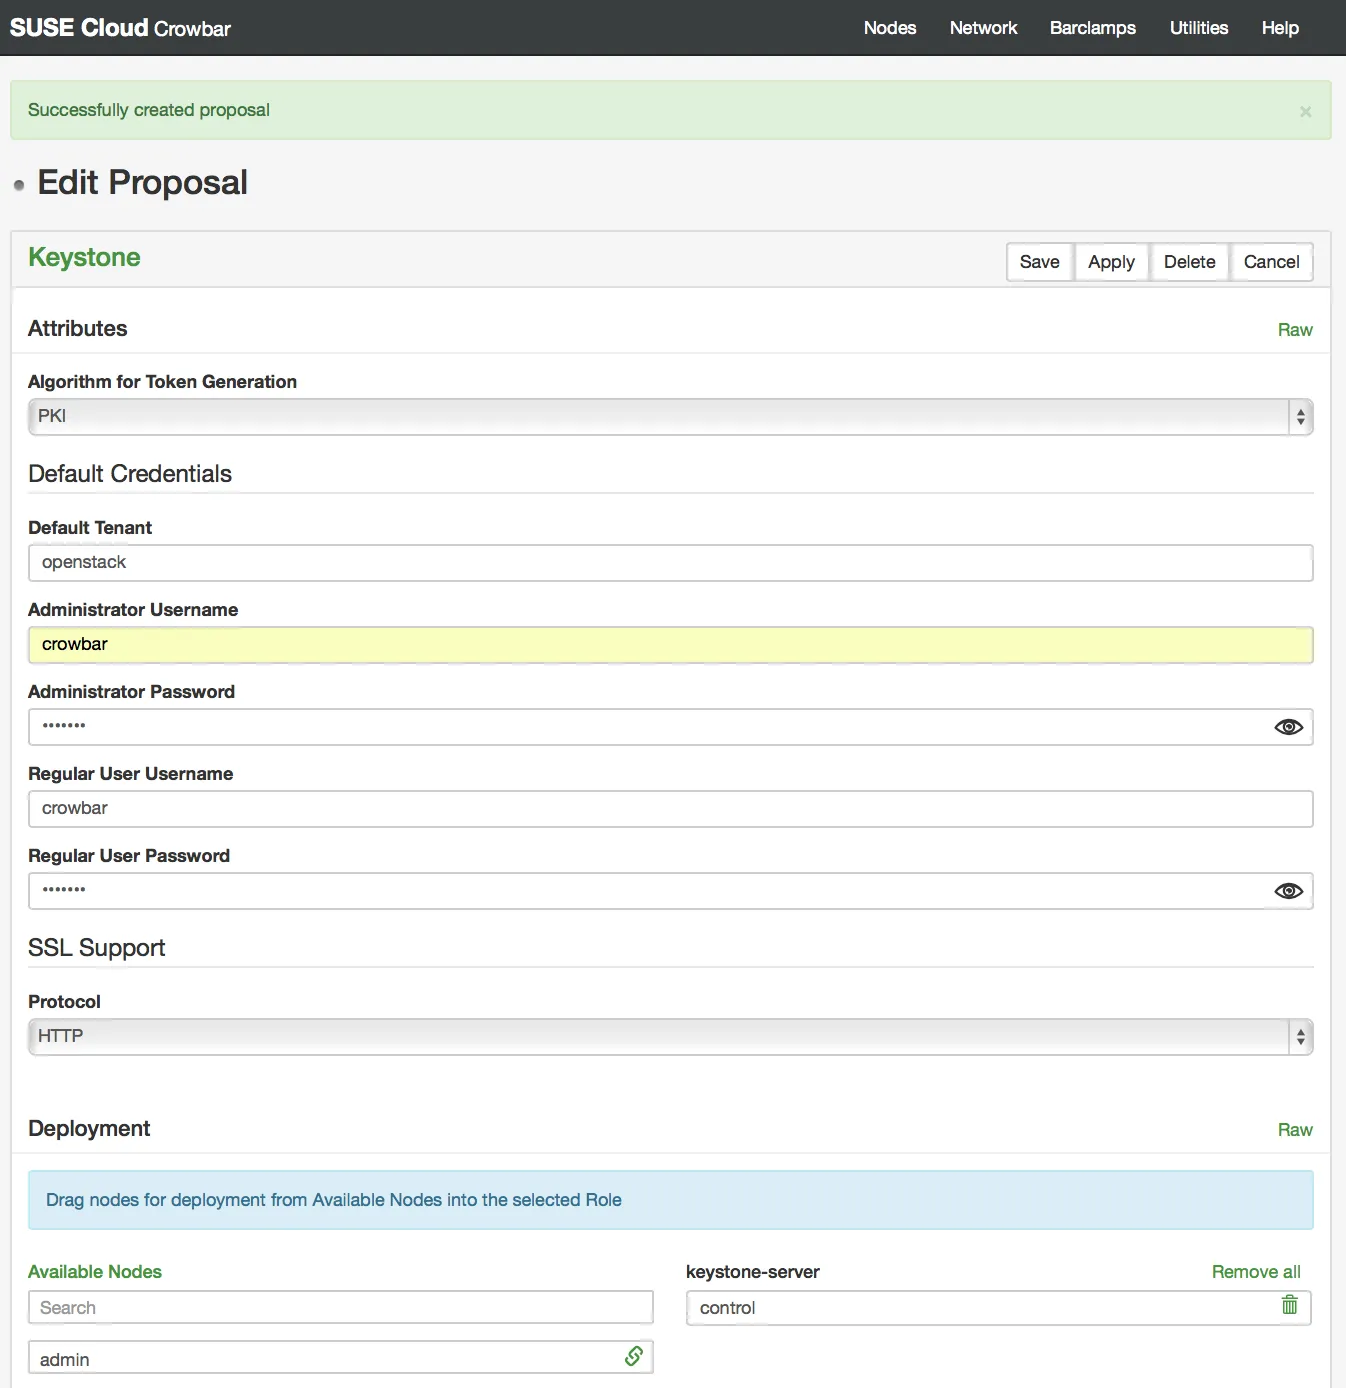Show the Administrator Password with eye icon
Viewport: 1346px width, 1388px height.
pos(1288,727)
